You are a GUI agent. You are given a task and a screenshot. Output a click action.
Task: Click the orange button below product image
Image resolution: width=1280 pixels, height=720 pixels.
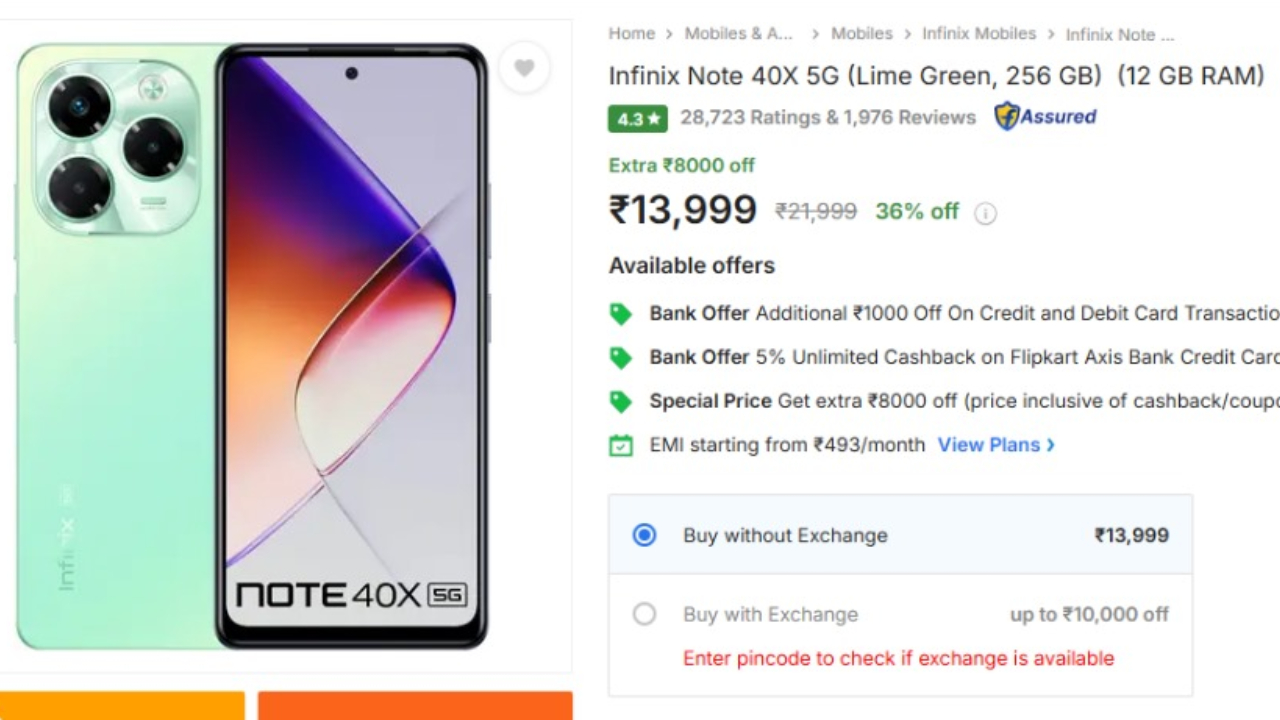click(x=415, y=706)
